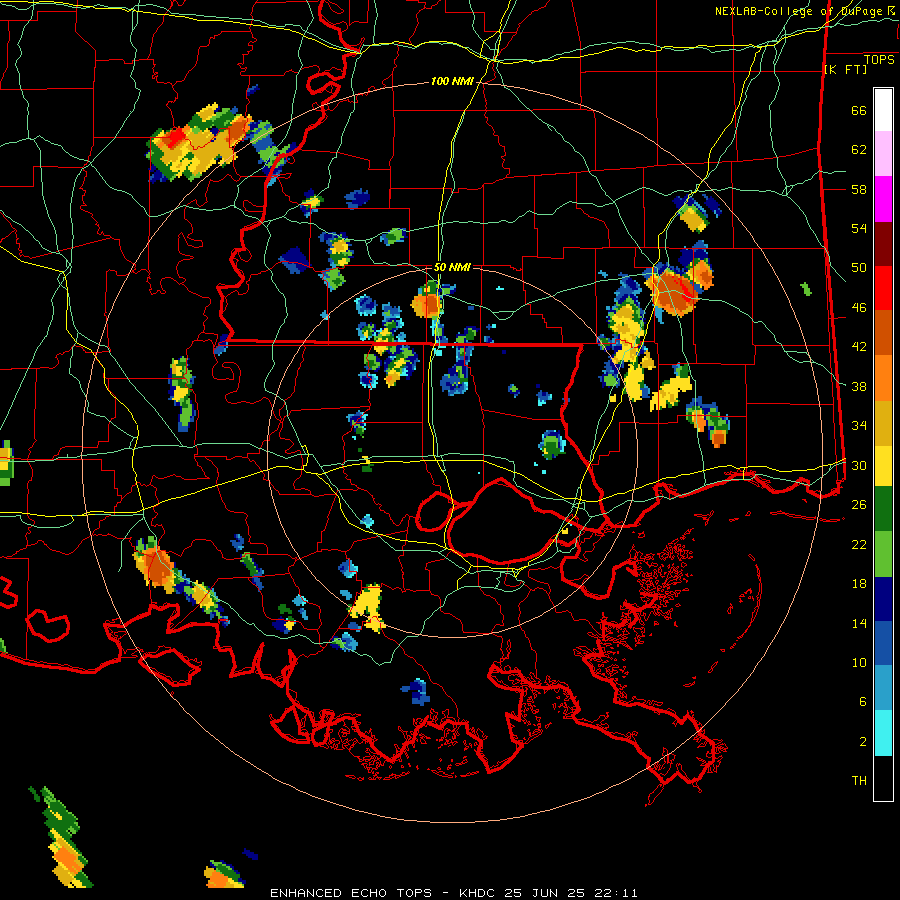Click the NEXLAB-College of DuPage watermark text
The image size is (900, 900).
point(806,11)
